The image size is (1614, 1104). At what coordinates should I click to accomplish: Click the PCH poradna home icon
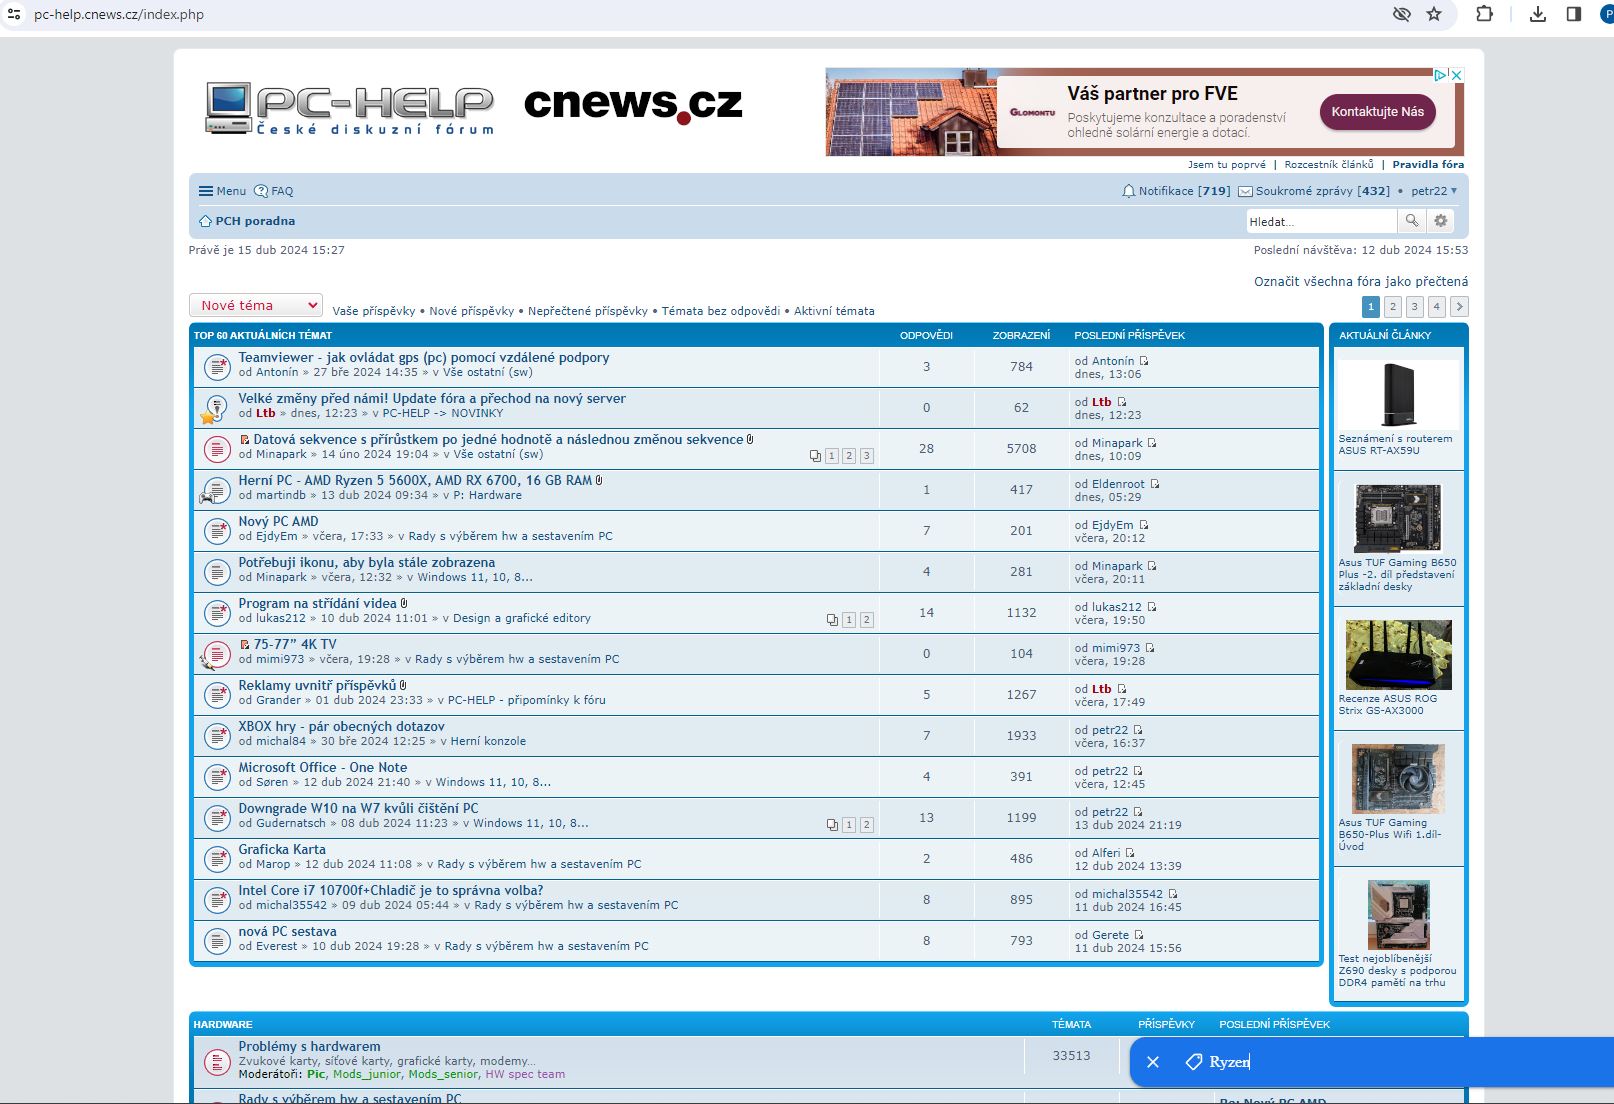tap(205, 221)
